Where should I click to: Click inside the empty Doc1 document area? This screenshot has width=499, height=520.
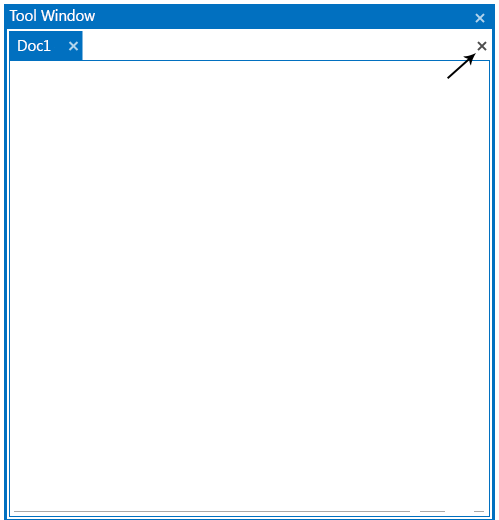tap(249, 288)
